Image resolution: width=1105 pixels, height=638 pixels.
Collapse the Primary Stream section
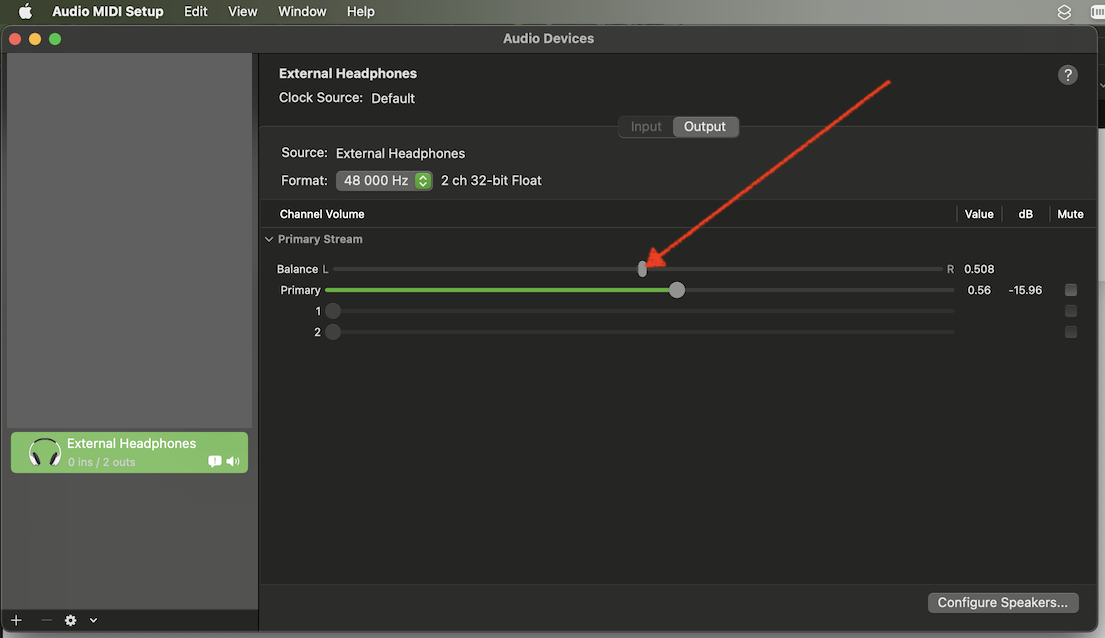click(268, 239)
